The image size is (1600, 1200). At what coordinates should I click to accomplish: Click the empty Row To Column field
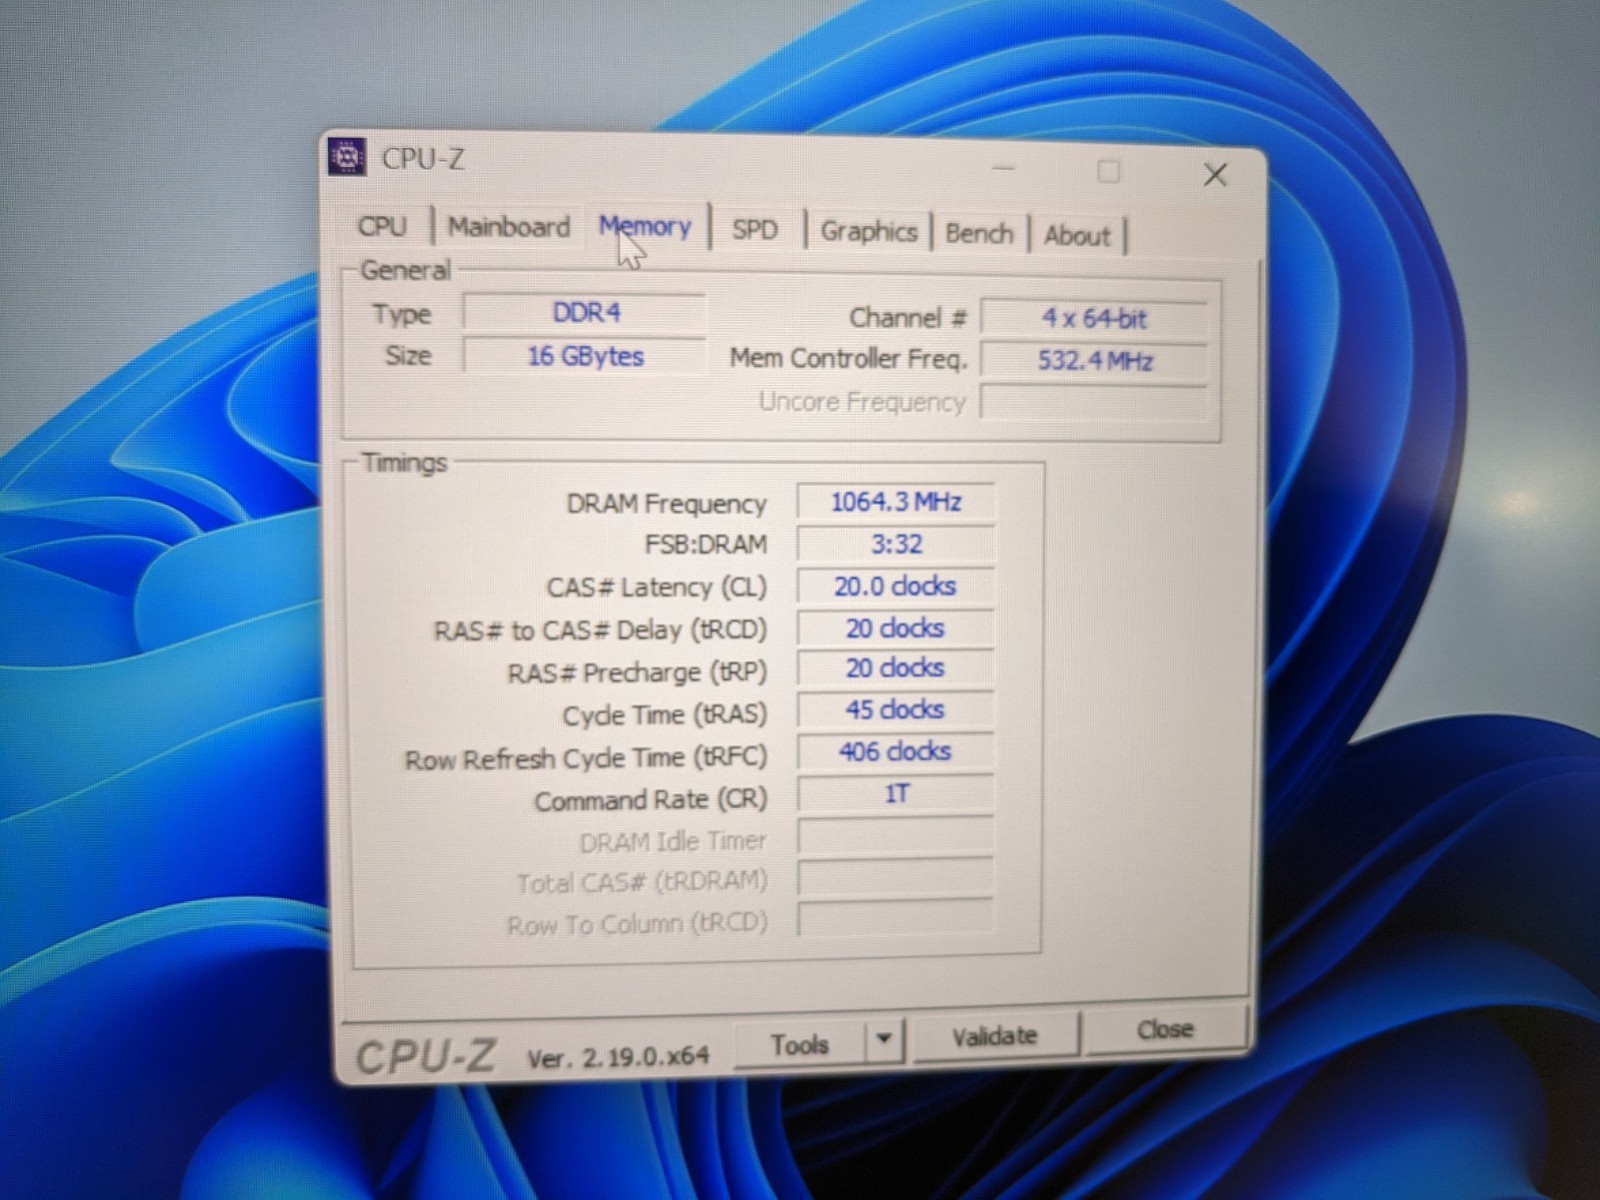896,918
